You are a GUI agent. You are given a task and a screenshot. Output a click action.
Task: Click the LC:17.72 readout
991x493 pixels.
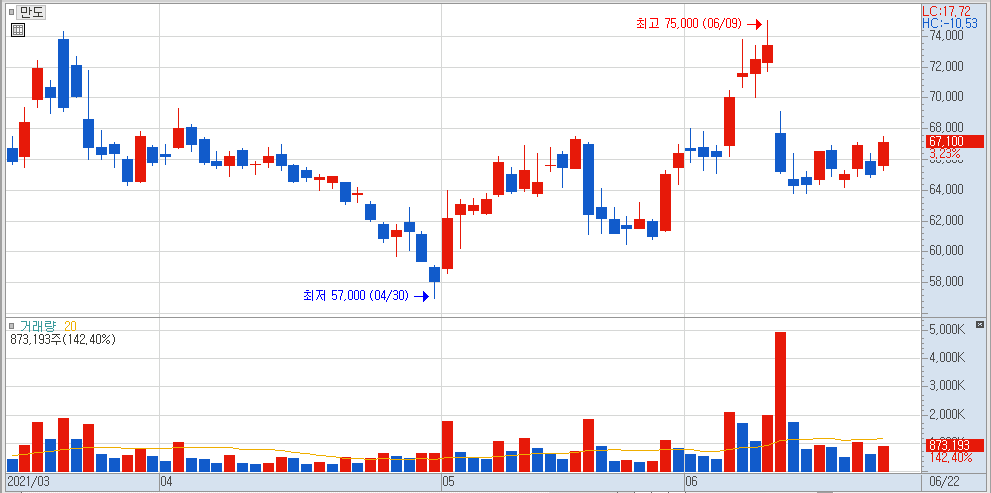coord(946,11)
